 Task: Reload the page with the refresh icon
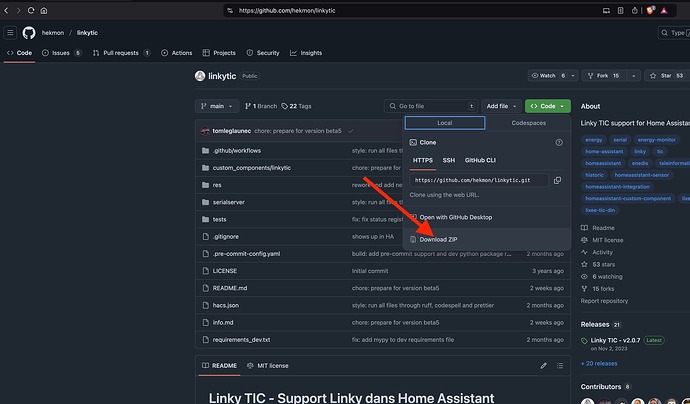(31, 11)
